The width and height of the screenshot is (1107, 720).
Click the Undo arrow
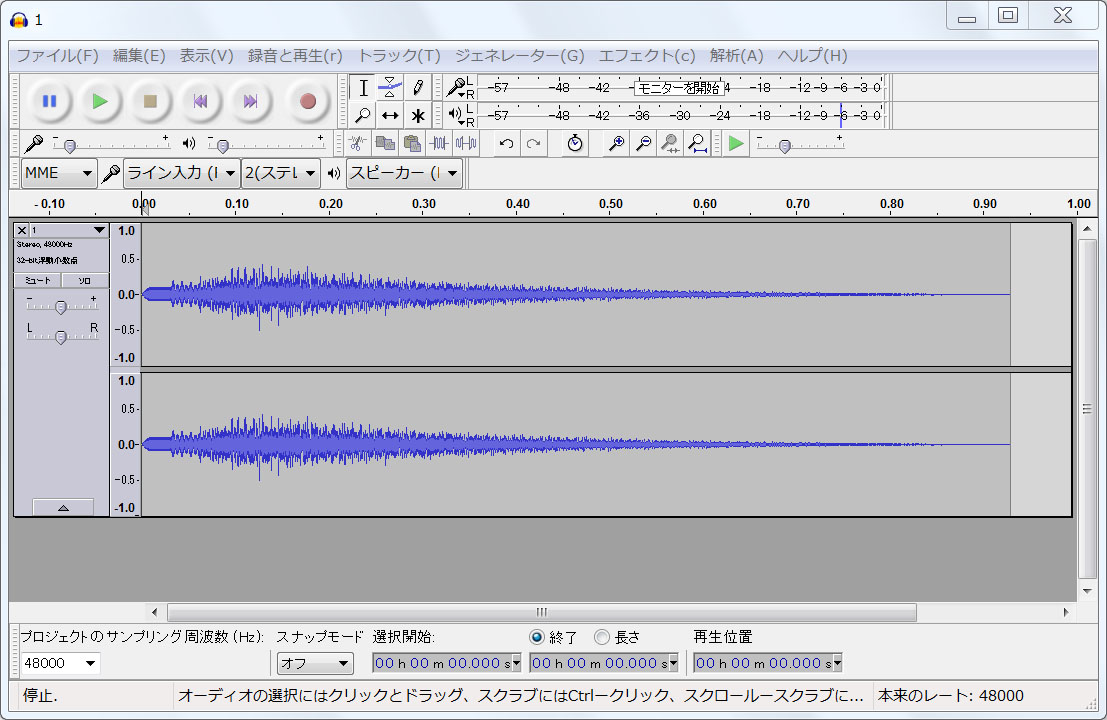click(505, 144)
